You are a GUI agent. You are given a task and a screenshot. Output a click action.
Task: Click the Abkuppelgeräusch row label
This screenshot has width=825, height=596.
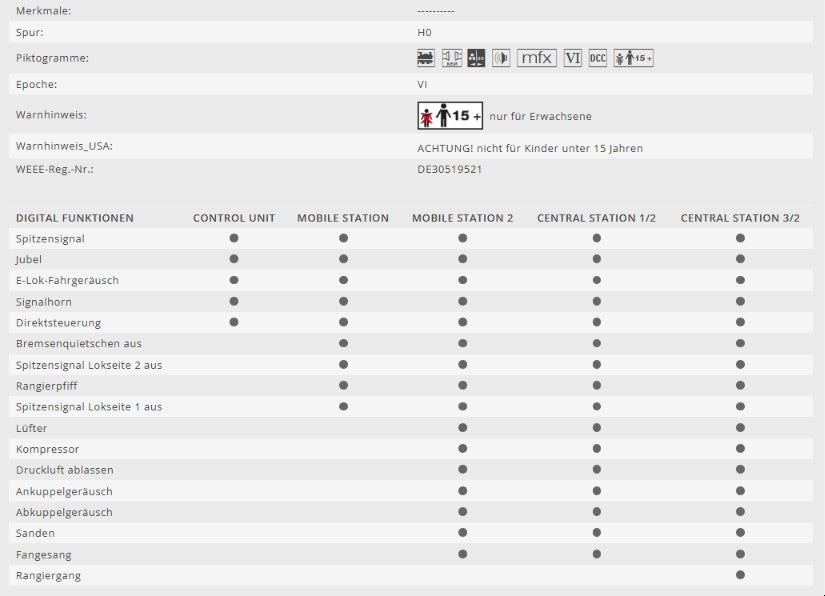pos(64,512)
